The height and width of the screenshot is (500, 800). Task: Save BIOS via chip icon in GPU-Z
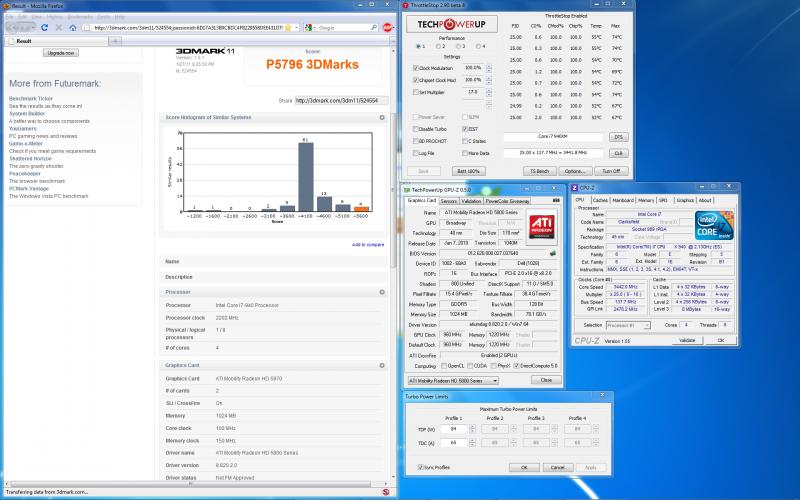[553, 253]
